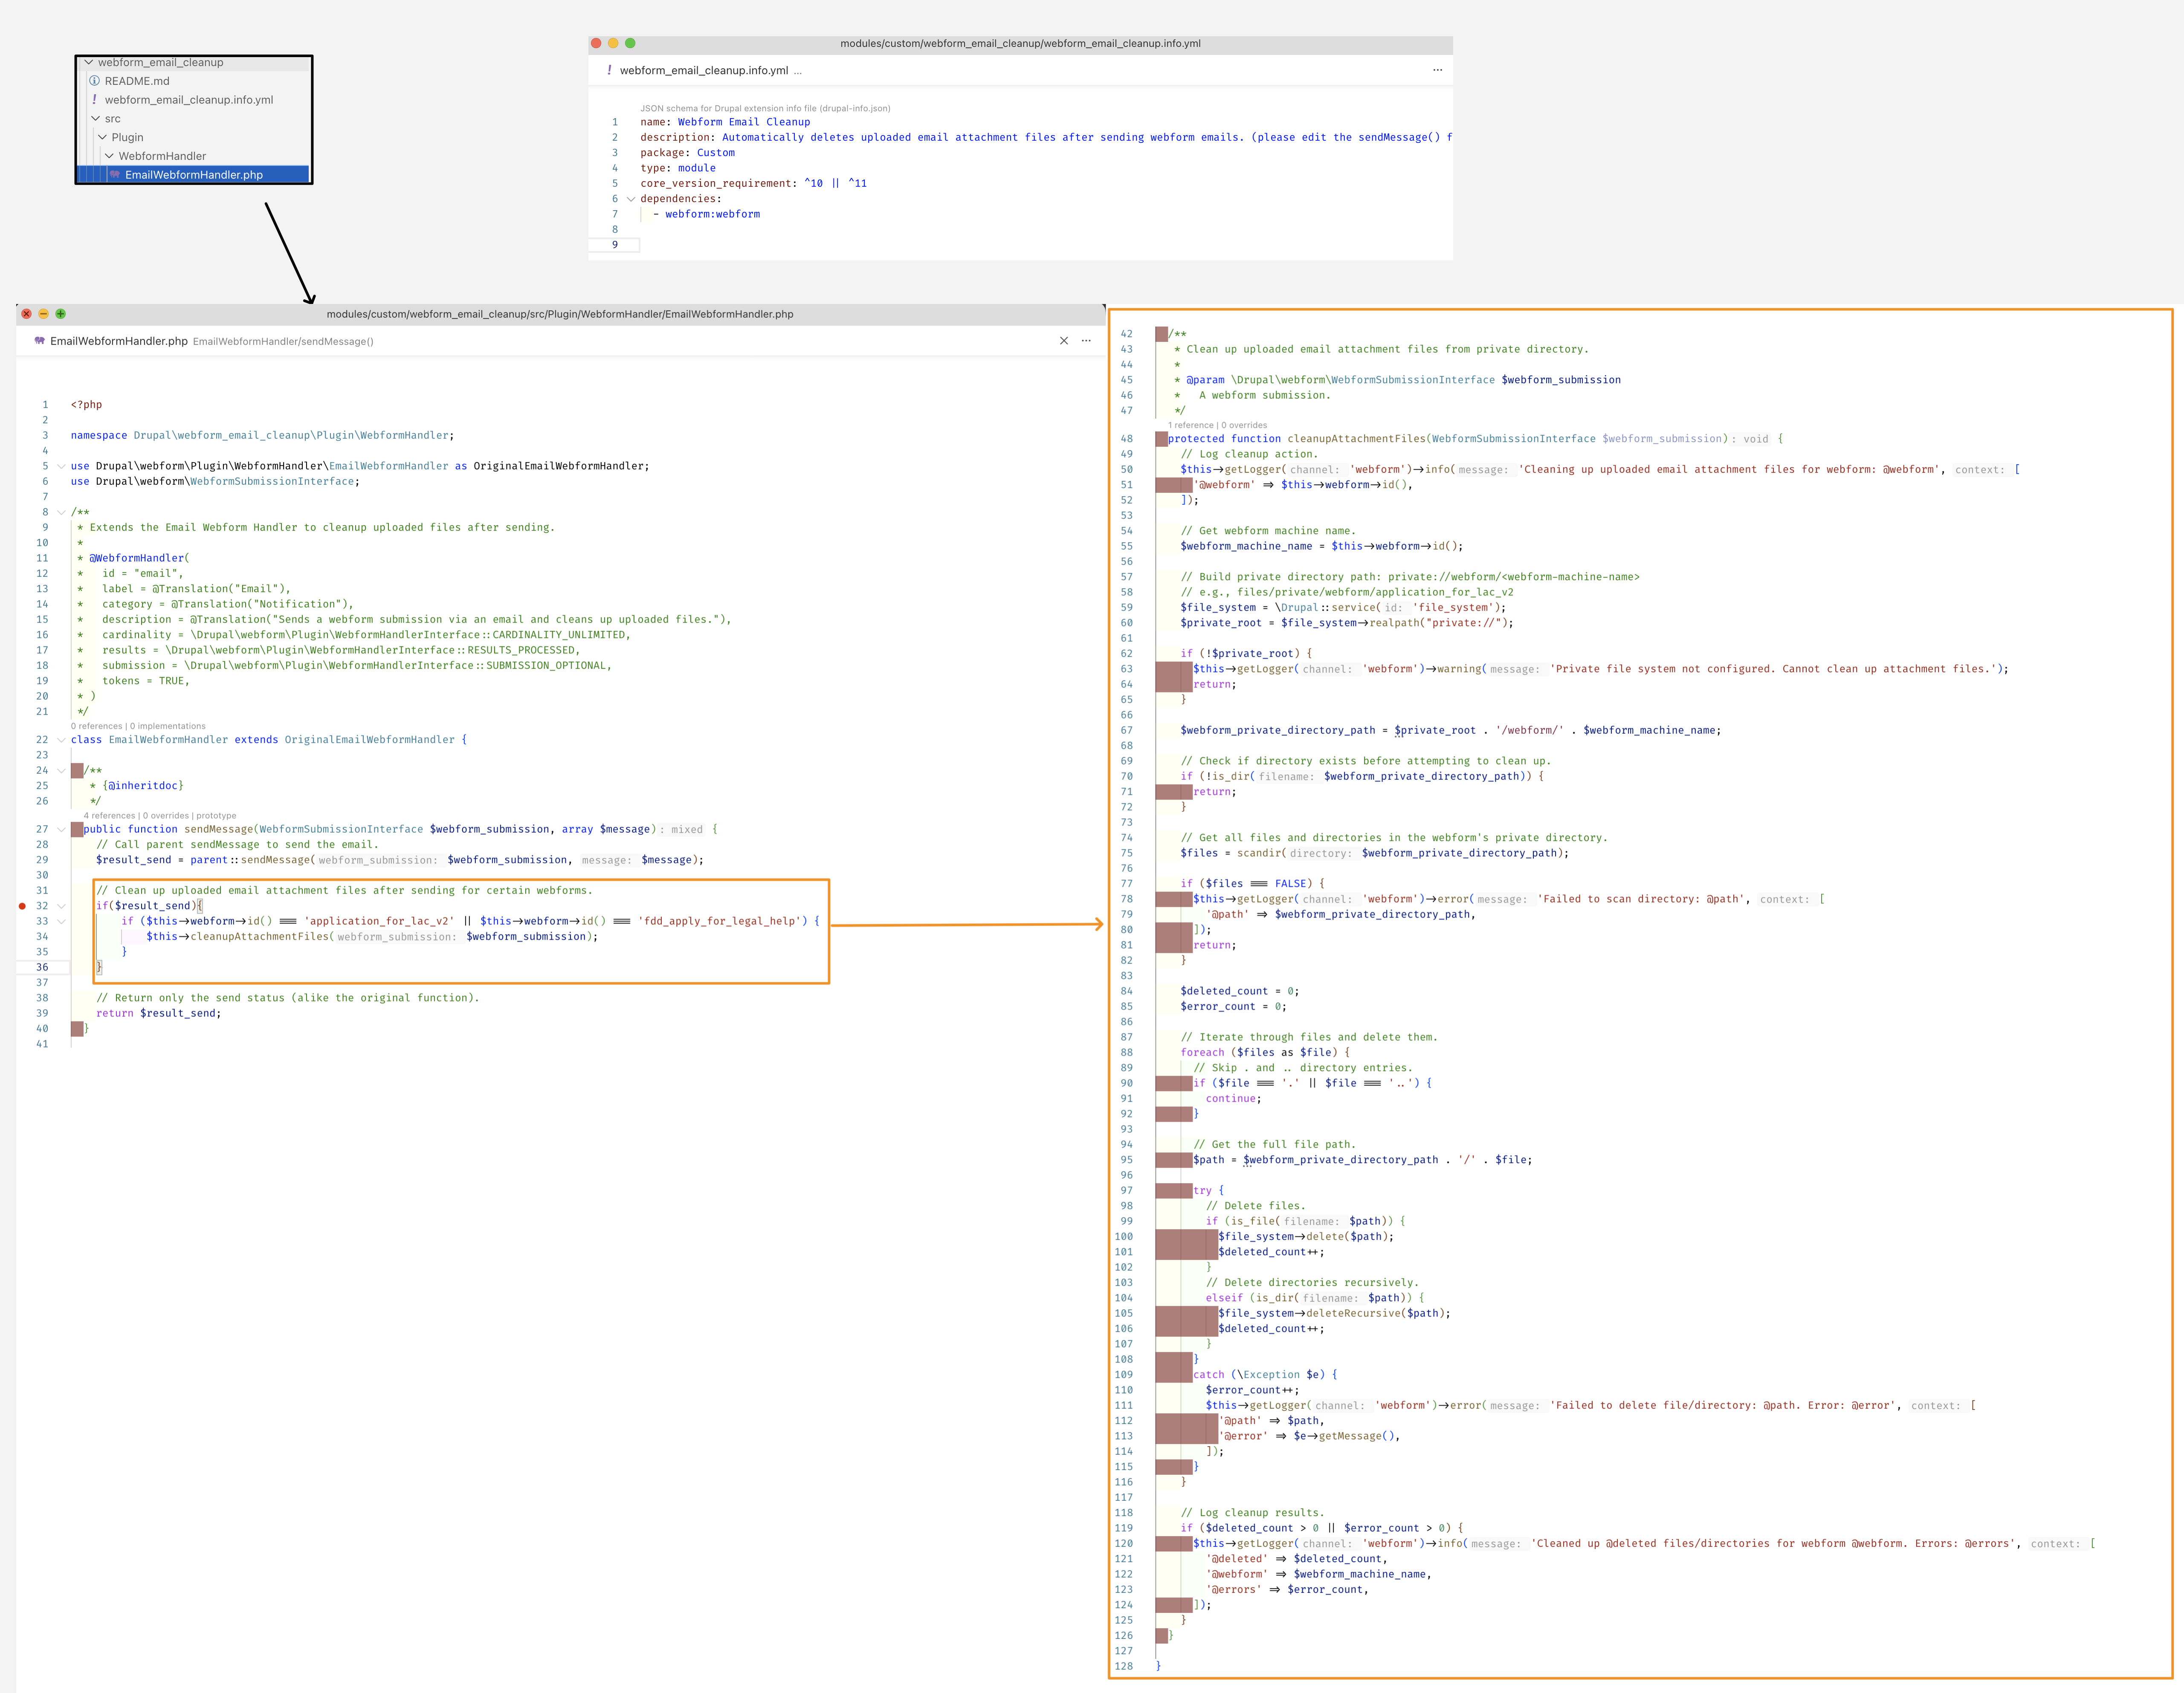This screenshot has height=1693, width=2184.
Task: Collapse the WebformHandler folder in tree
Action: 109,156
